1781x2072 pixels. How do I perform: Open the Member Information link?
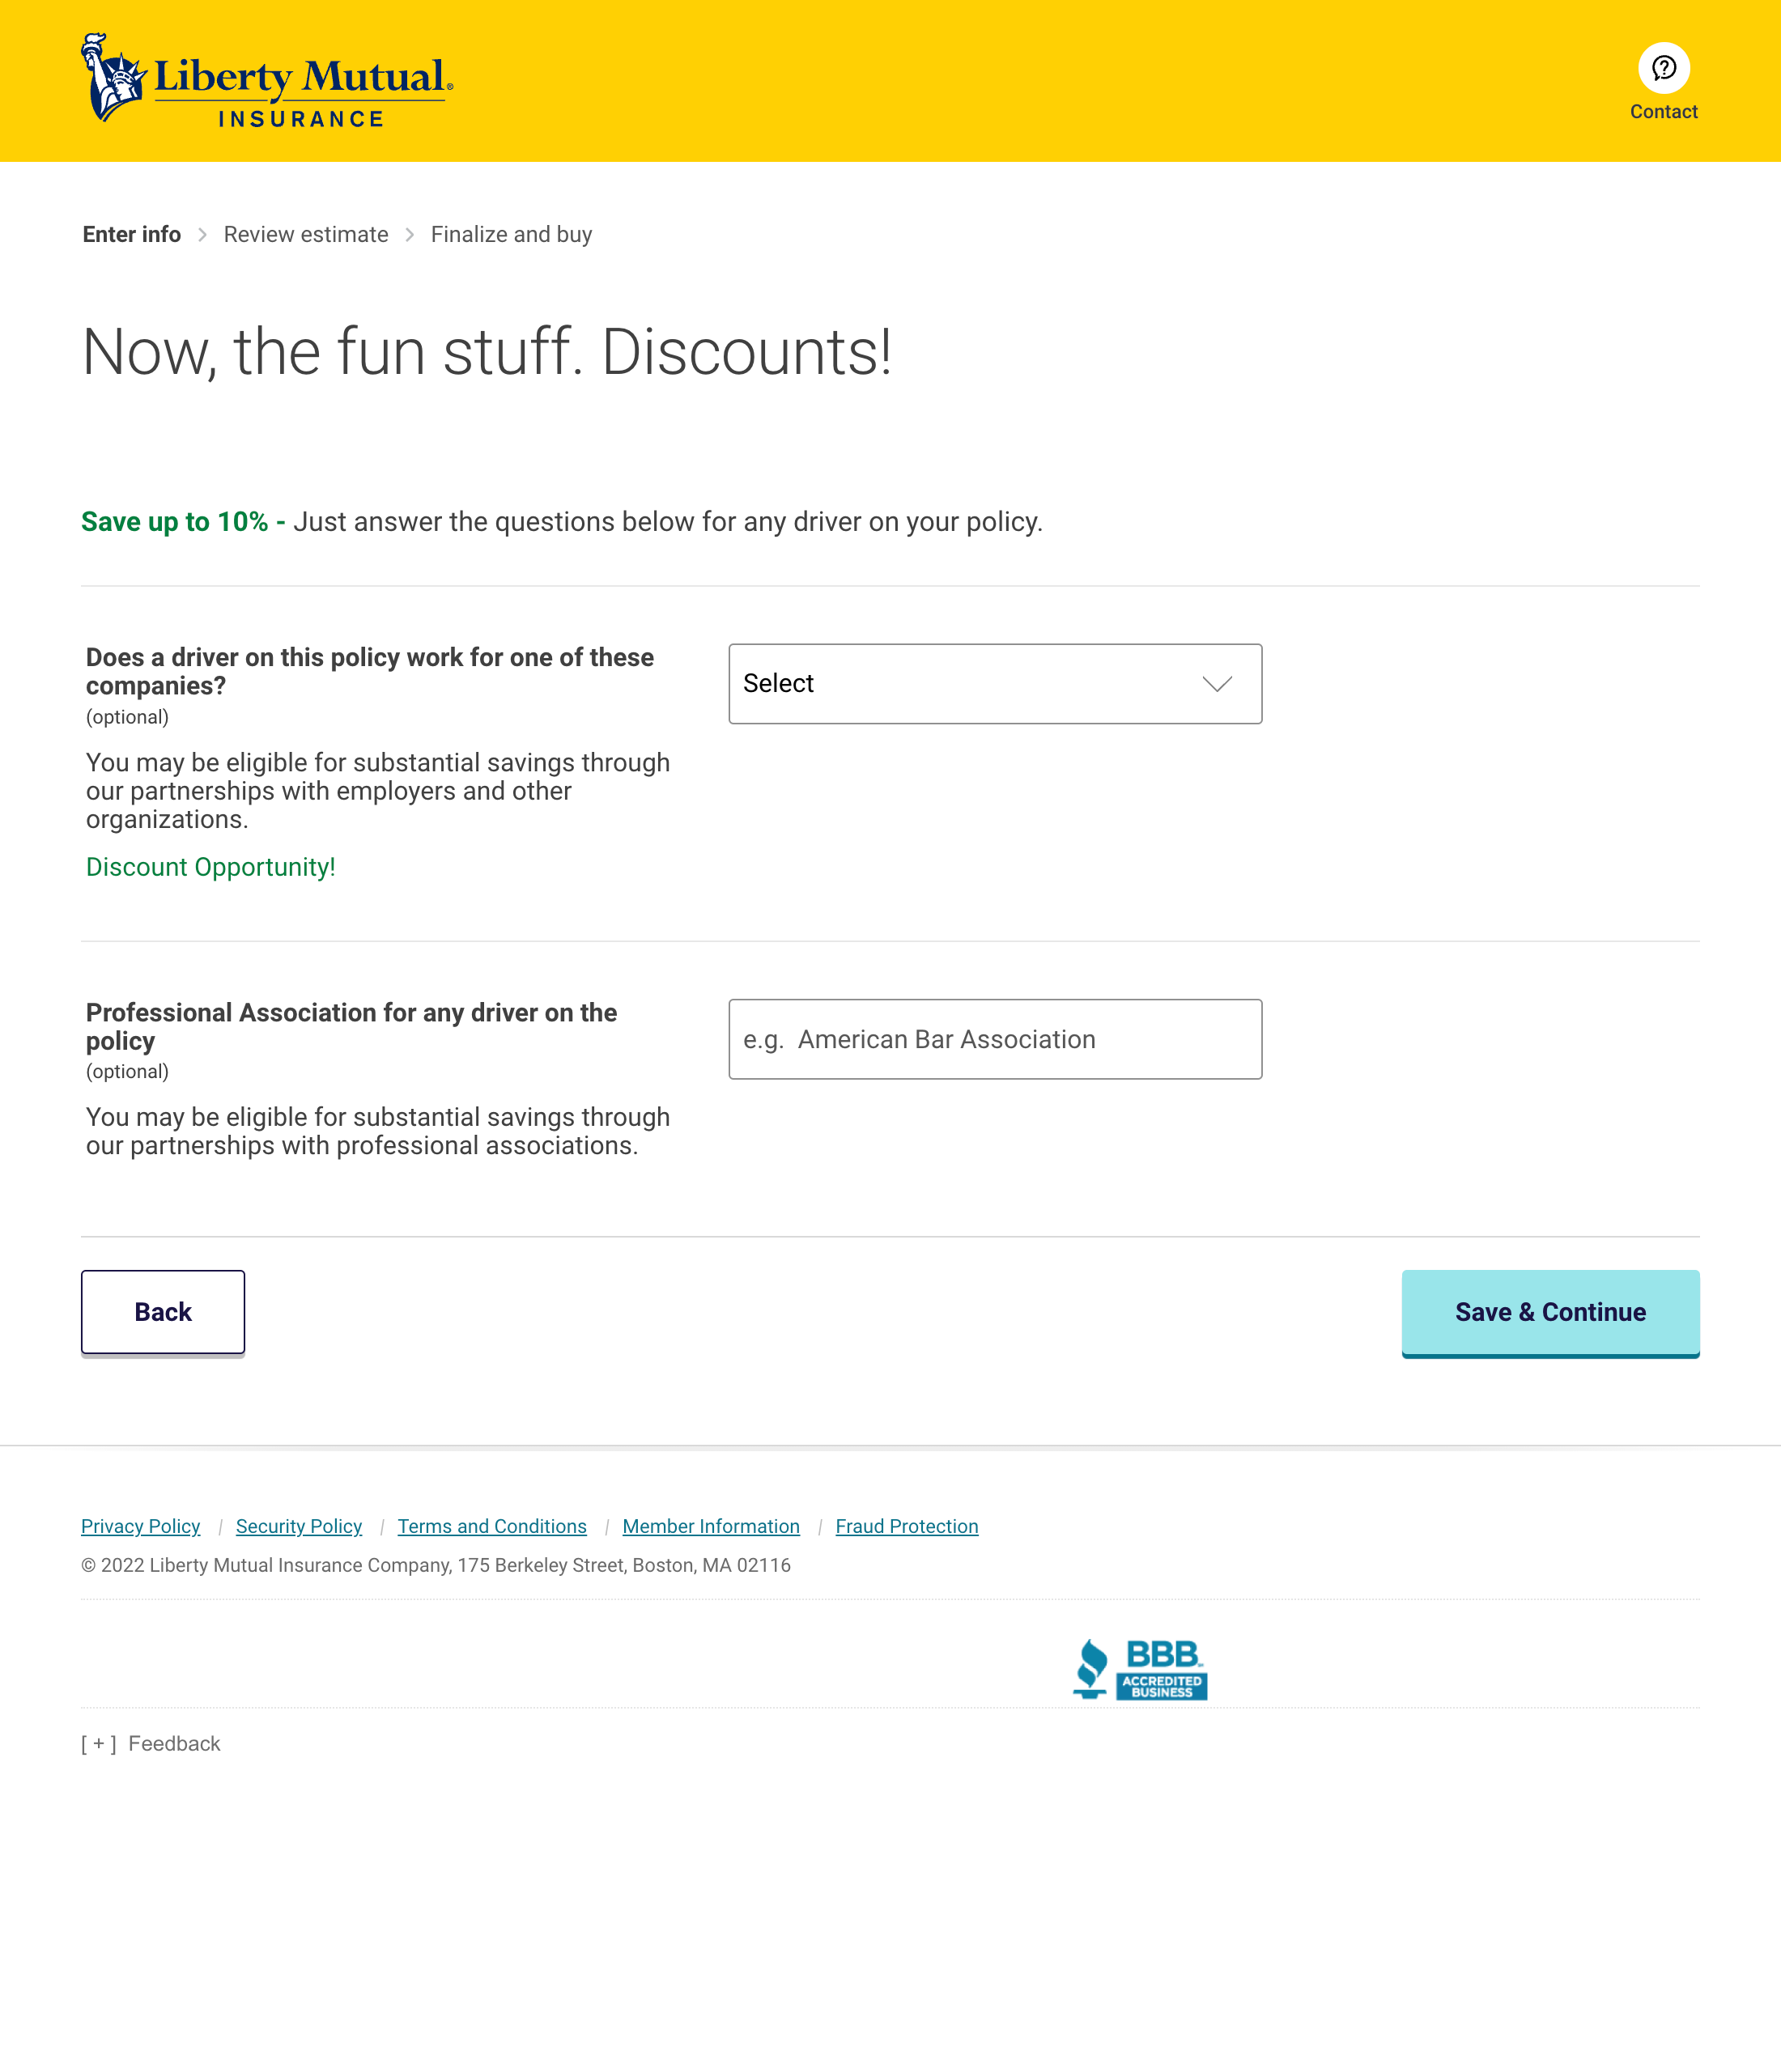coord(711,1526)
